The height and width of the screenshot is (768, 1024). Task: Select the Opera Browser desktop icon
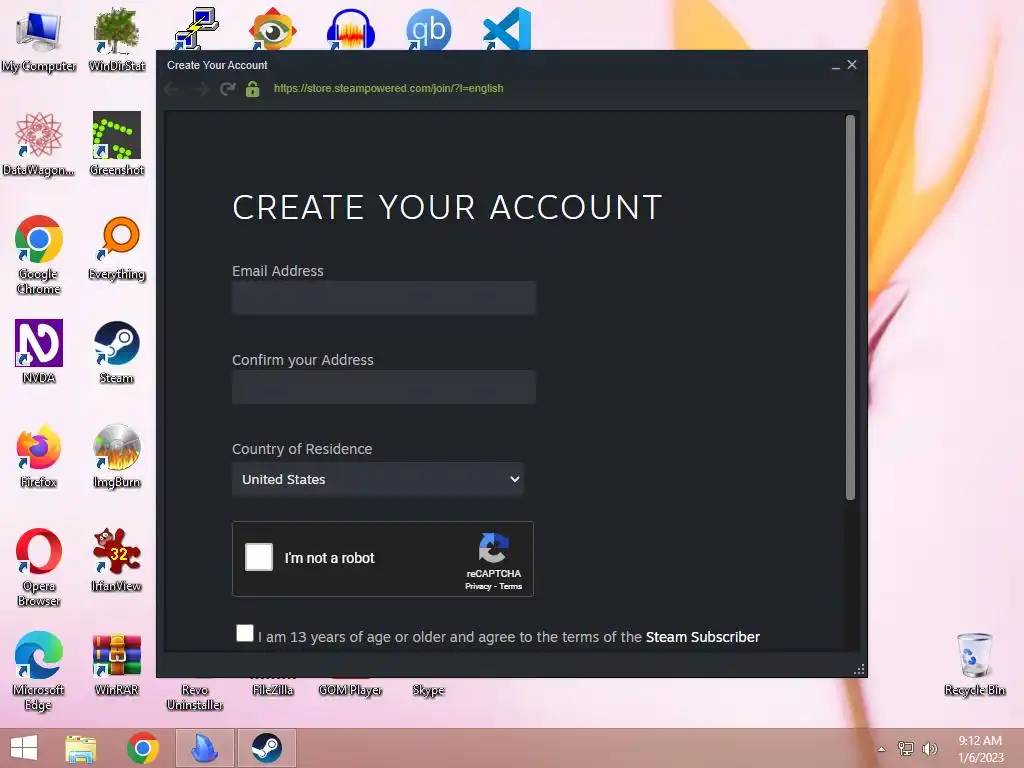(x=39, y=567)
